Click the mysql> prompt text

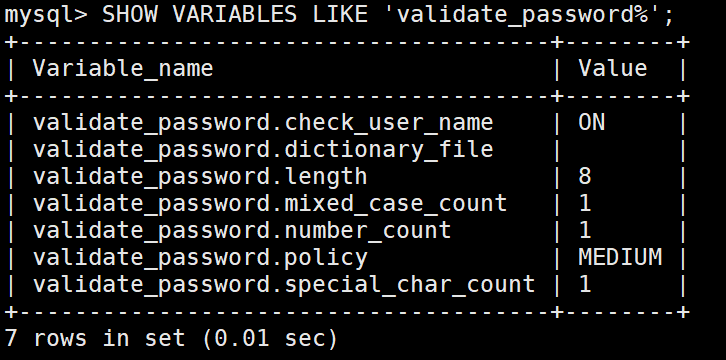tap(45, 16)
